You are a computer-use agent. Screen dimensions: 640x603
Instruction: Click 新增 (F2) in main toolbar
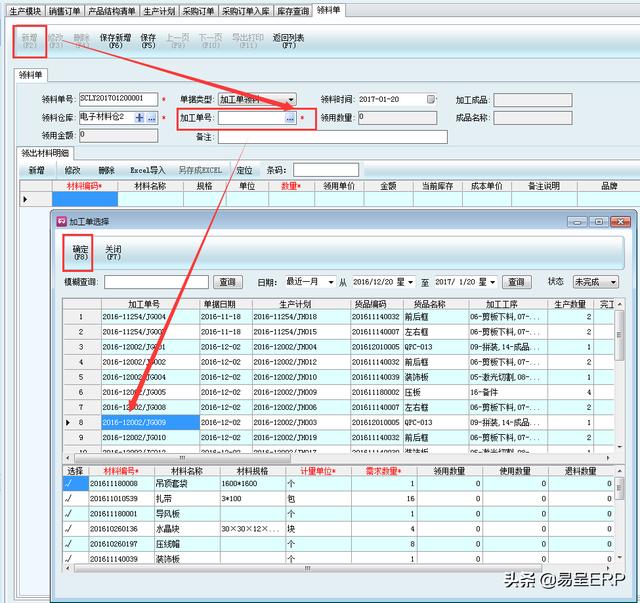tap(28, 42)
